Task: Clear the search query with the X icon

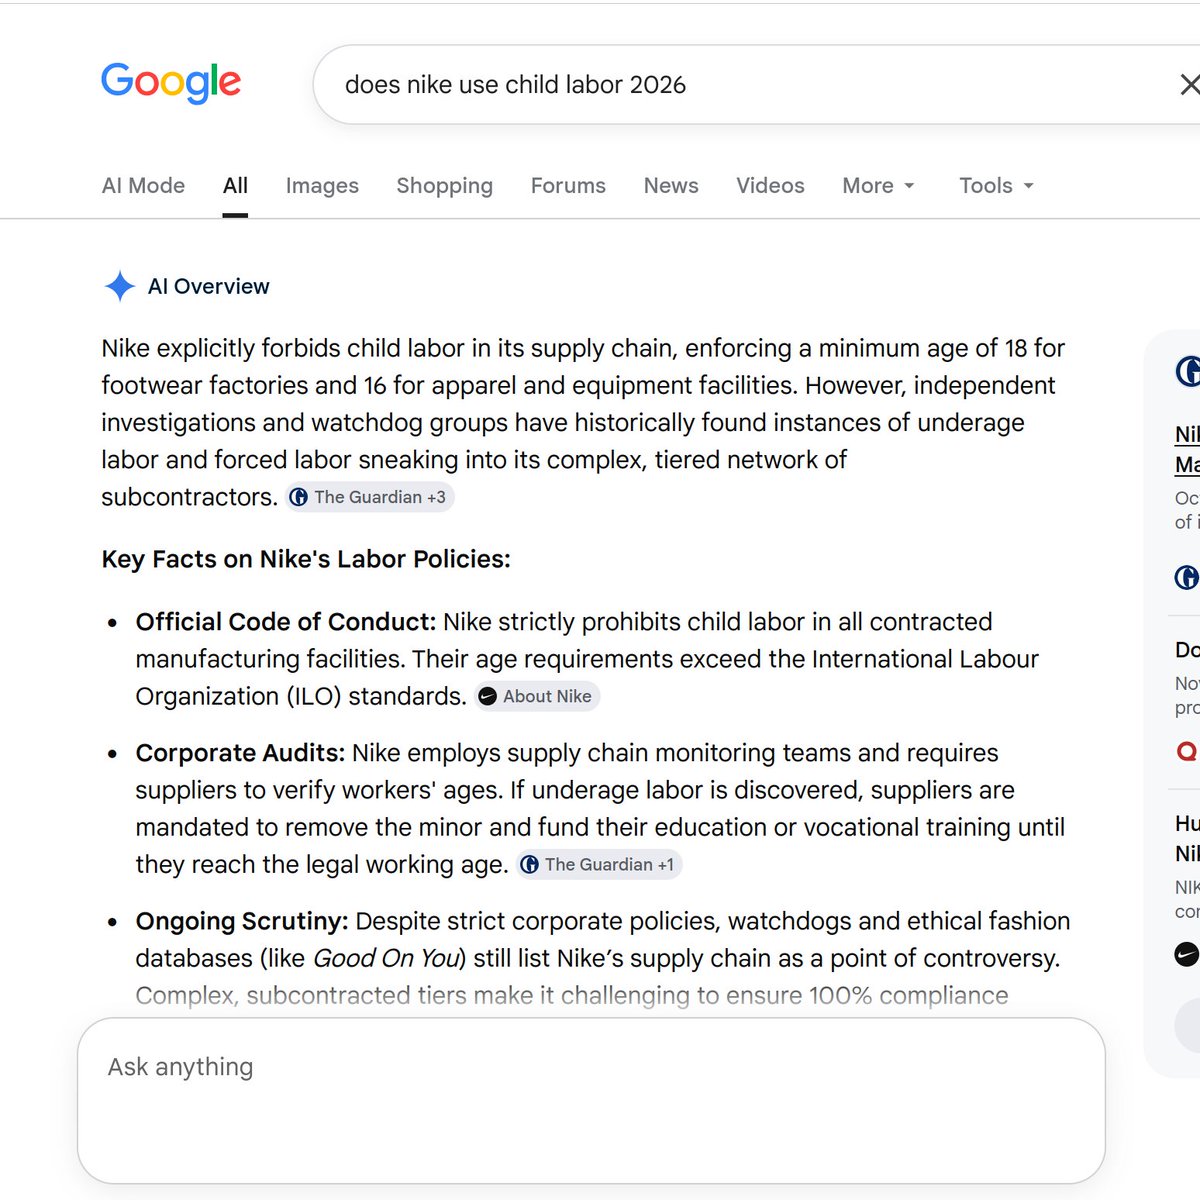Action: (1189, 85)
